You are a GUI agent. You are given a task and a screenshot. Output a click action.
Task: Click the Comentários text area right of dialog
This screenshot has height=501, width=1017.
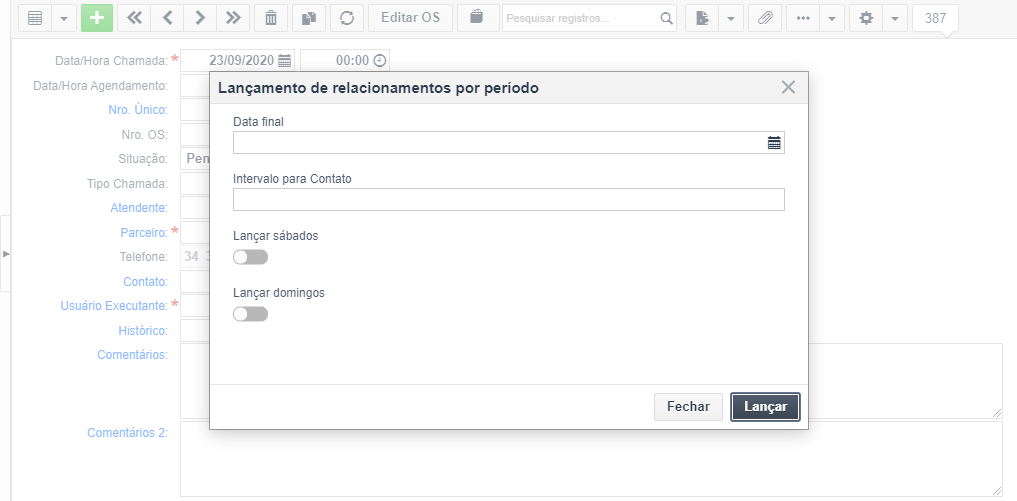click(905, 381)
